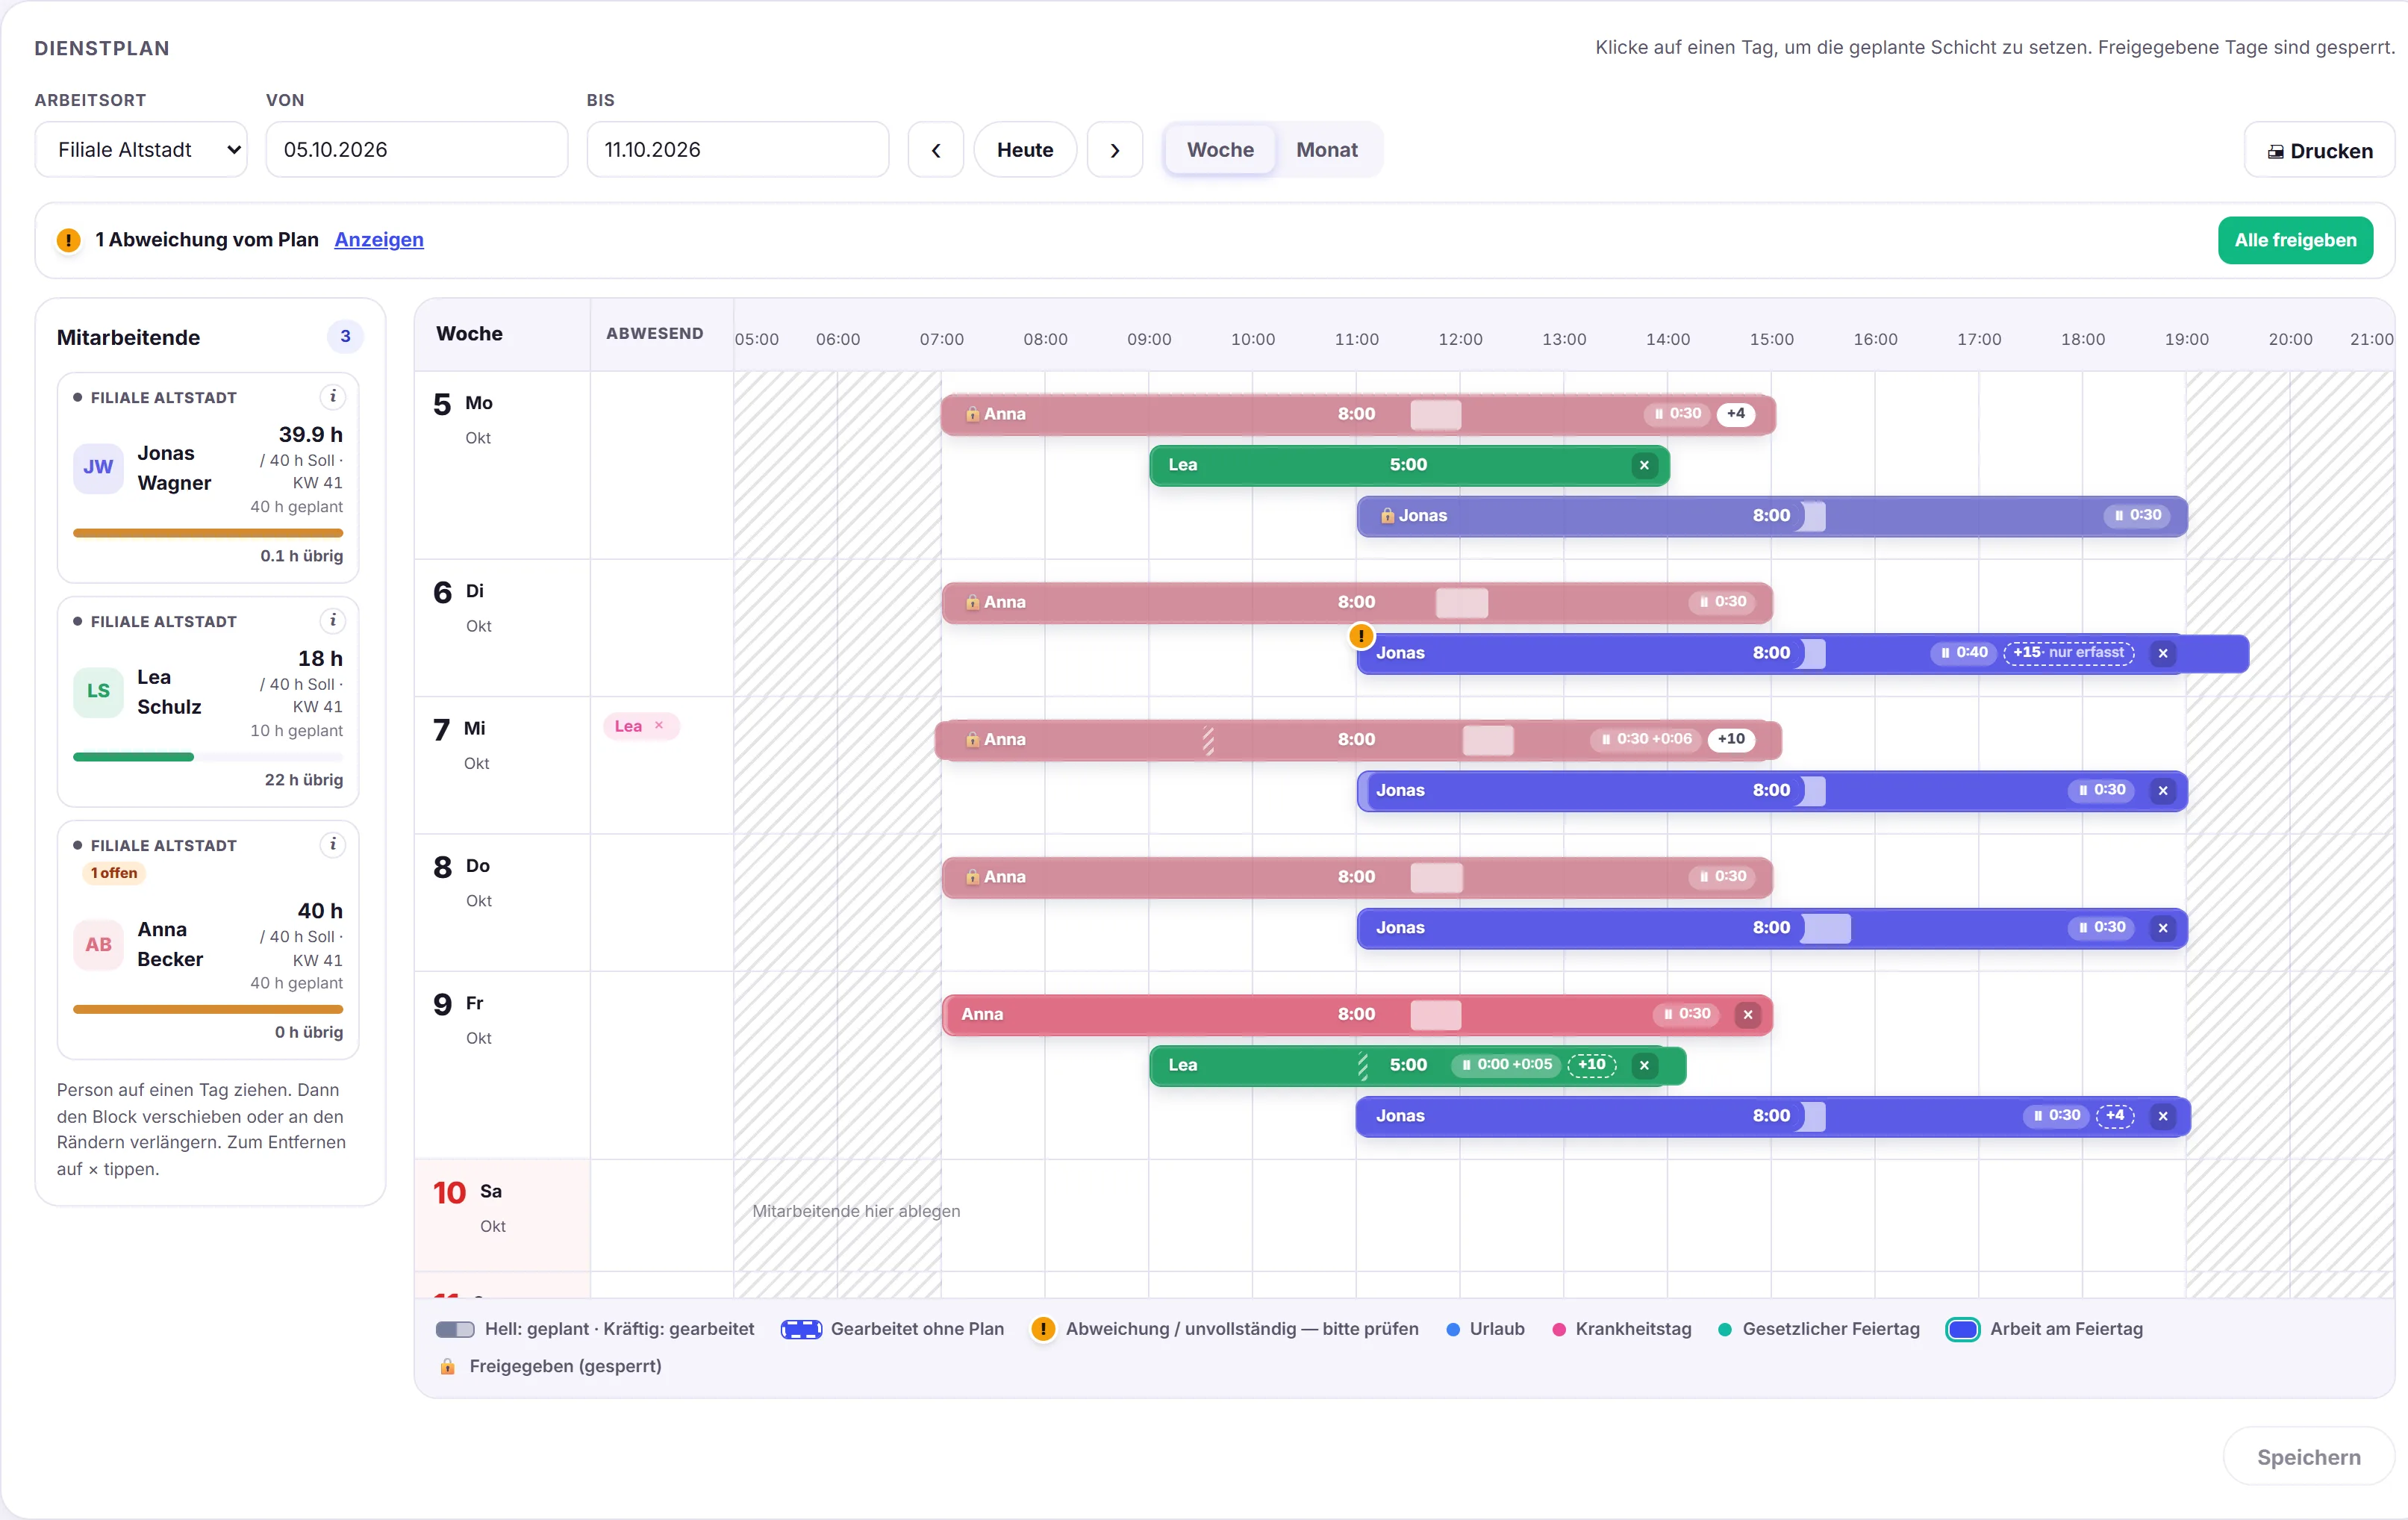Switch to Monat view

(x=1327, y=150)
